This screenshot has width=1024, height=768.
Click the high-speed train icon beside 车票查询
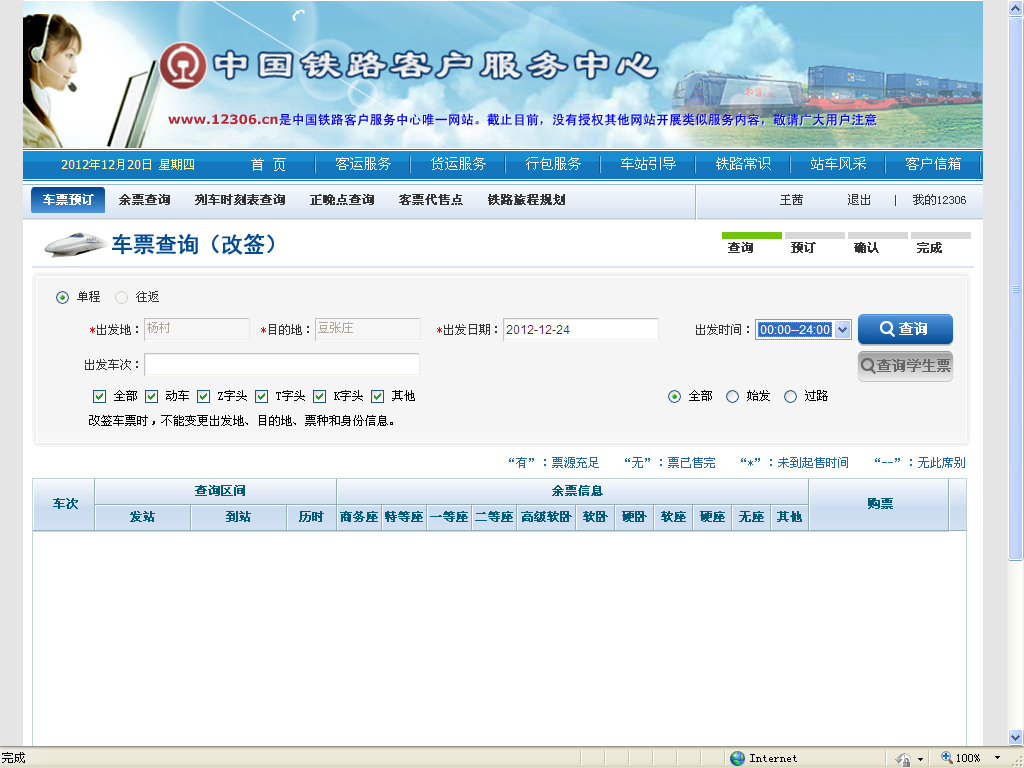(75, 244)
